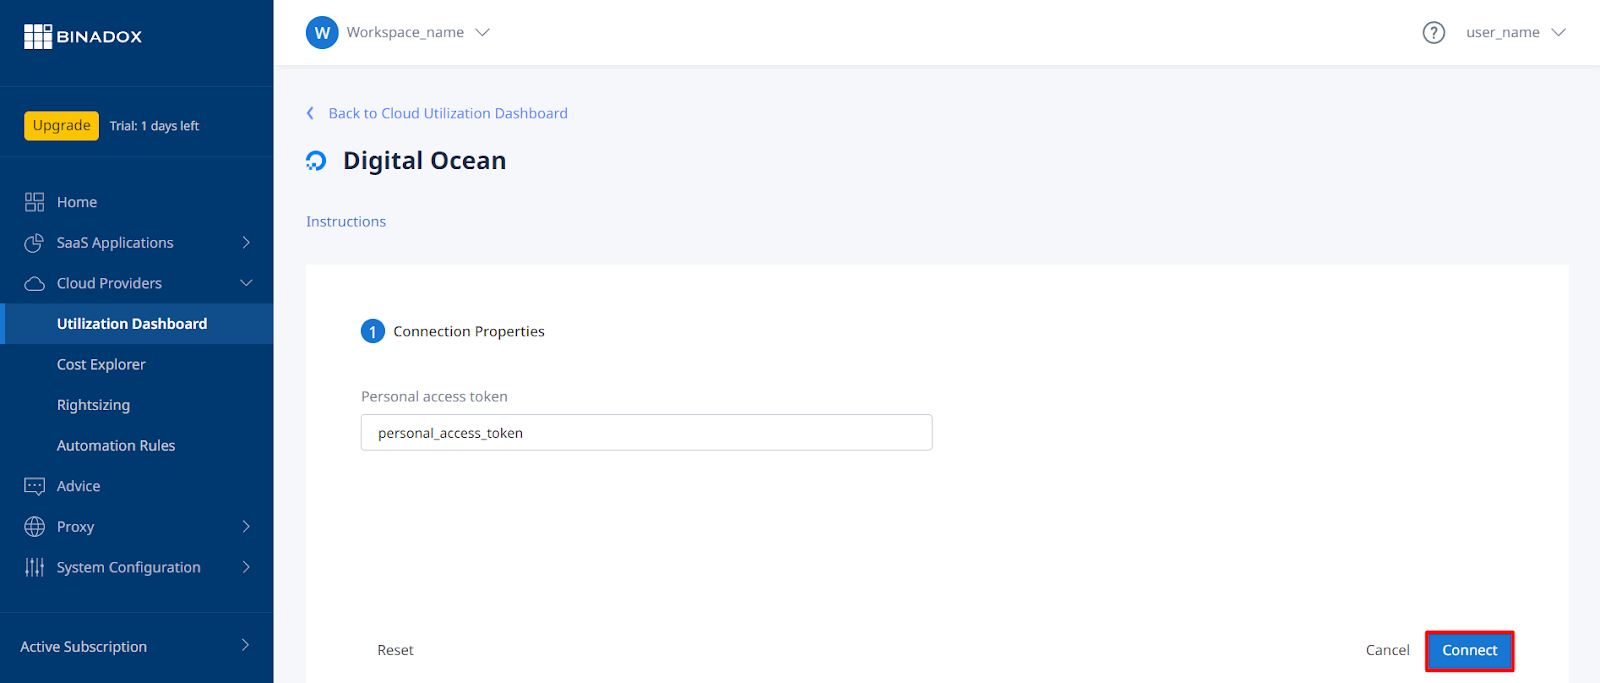Click the Advice chat bubble icon
This screenshot has height=683, width=1600.
[34, 486]
